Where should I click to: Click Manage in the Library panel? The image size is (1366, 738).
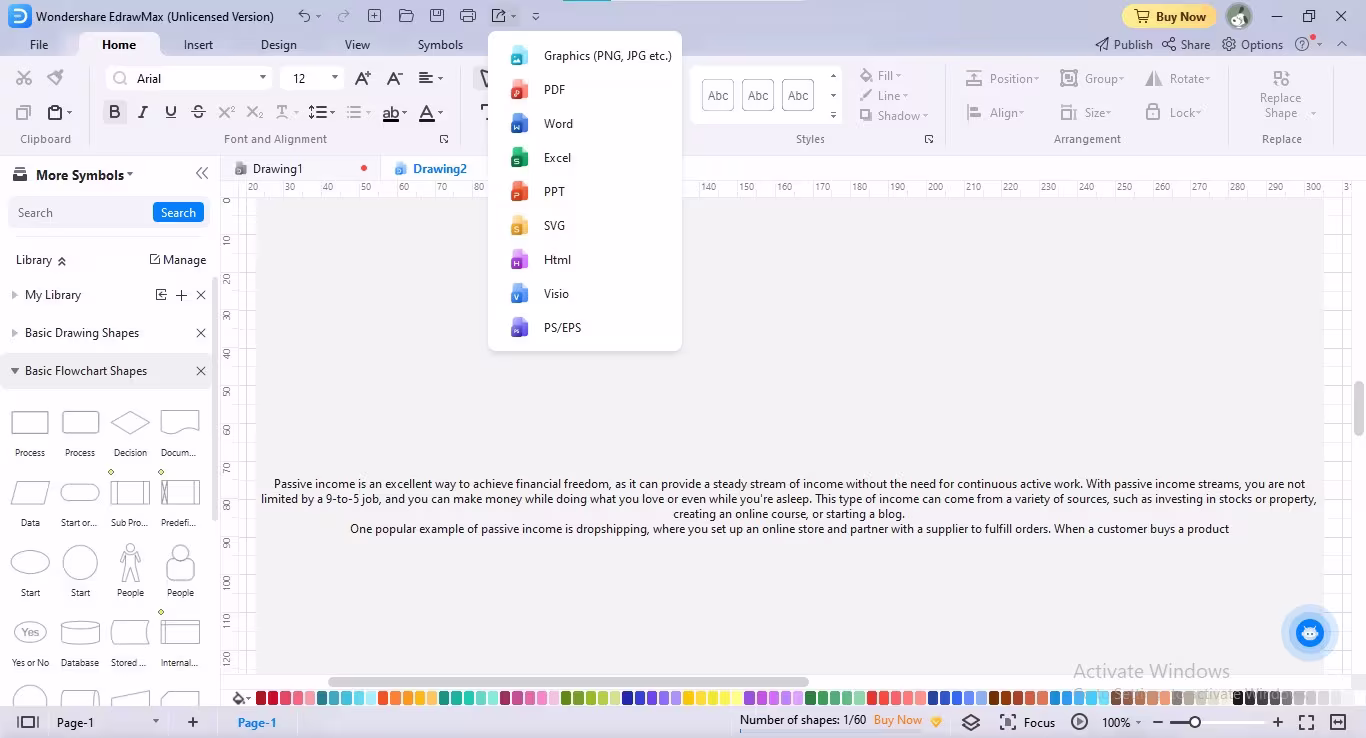[177, 260]
